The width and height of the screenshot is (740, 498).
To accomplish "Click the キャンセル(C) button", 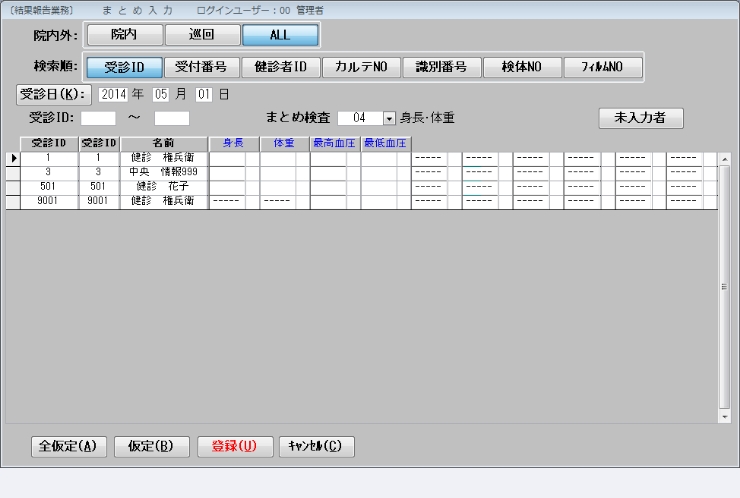I will [x=316, y=445].
